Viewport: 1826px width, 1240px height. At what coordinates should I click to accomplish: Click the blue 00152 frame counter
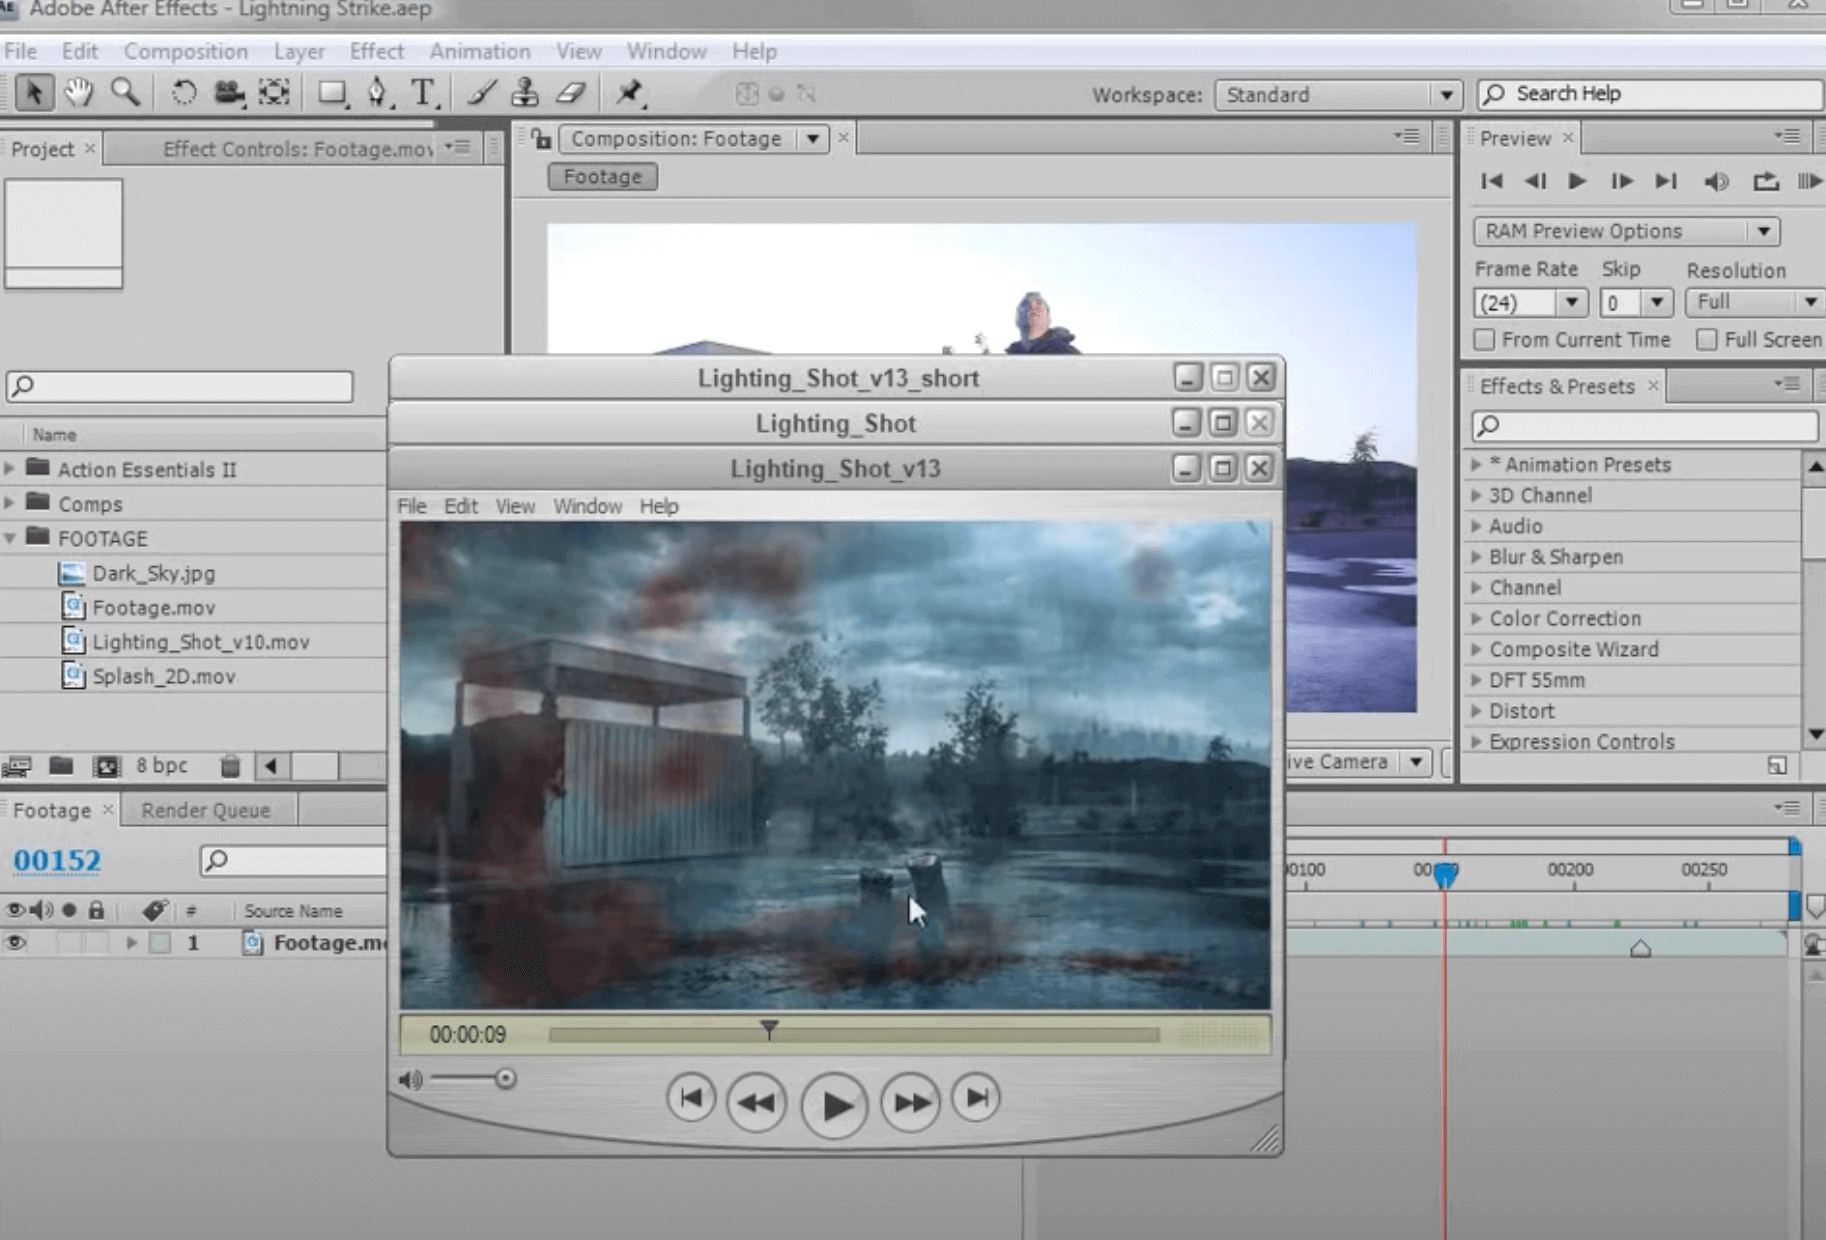point(57,859)
